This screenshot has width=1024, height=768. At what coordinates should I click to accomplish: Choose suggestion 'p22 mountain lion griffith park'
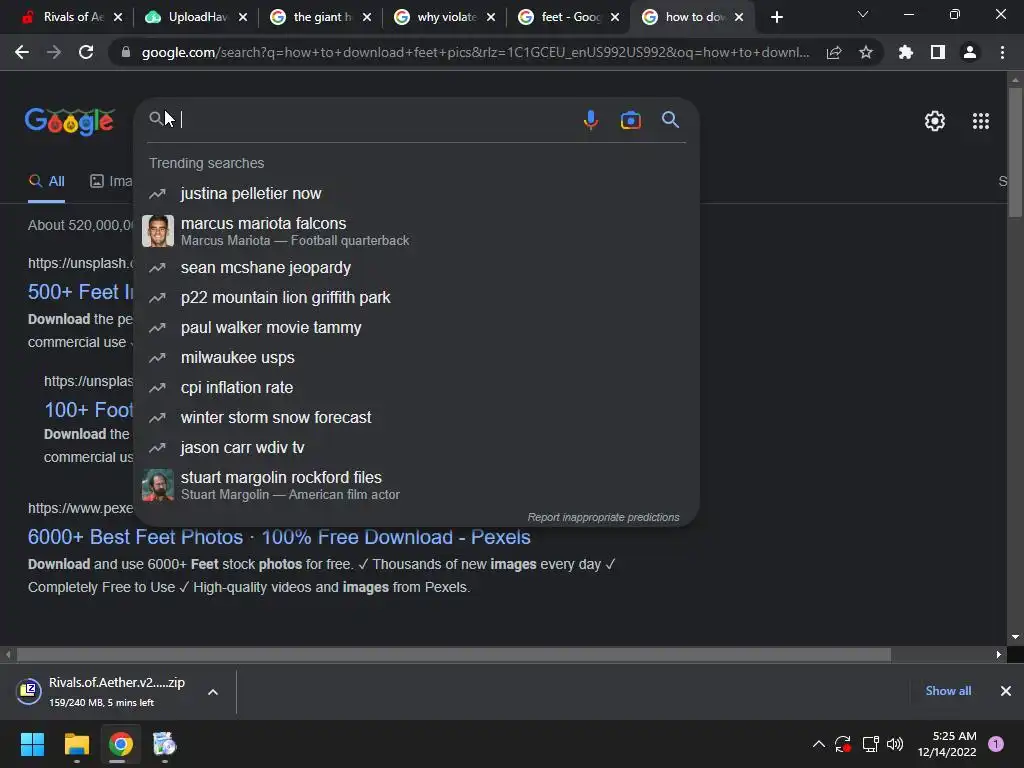tap(416, 298)
